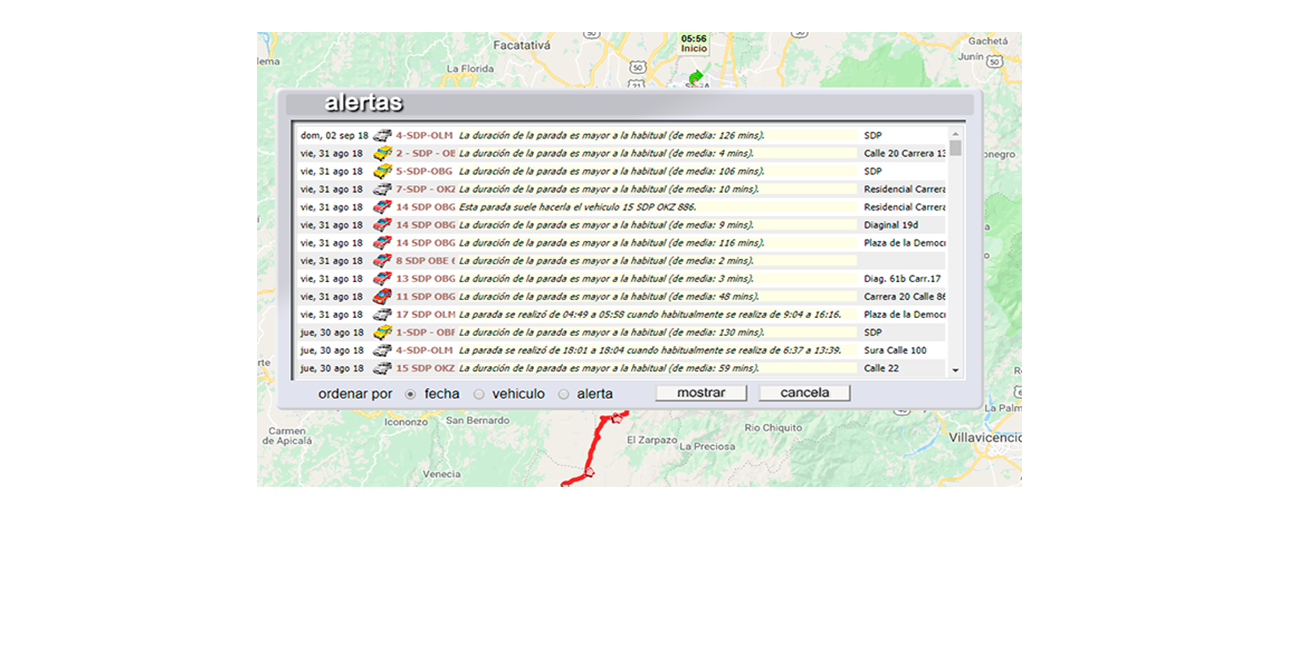Click green start arrow marker on map

coord(696,77)
